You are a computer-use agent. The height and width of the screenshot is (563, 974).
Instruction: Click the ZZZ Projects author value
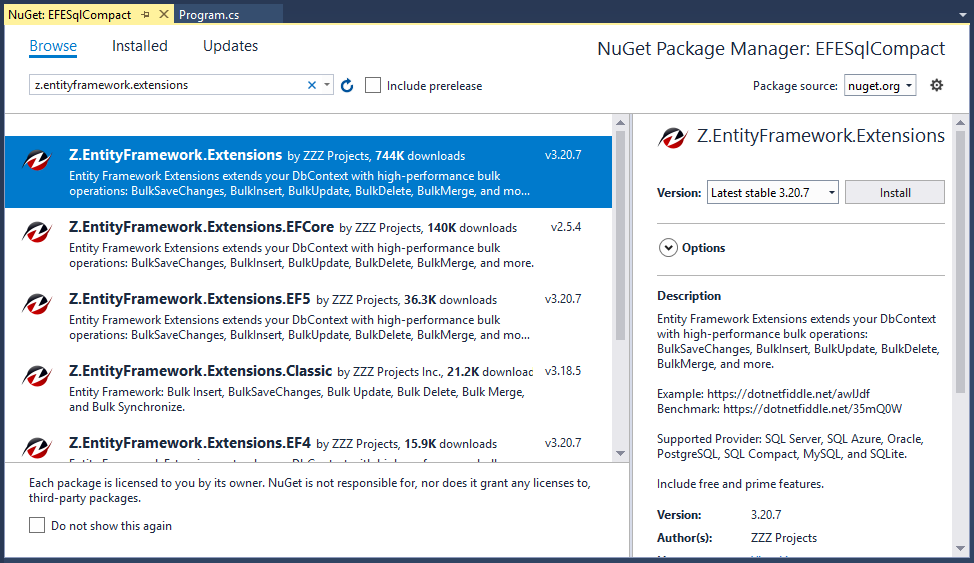[x=784, y=538]
